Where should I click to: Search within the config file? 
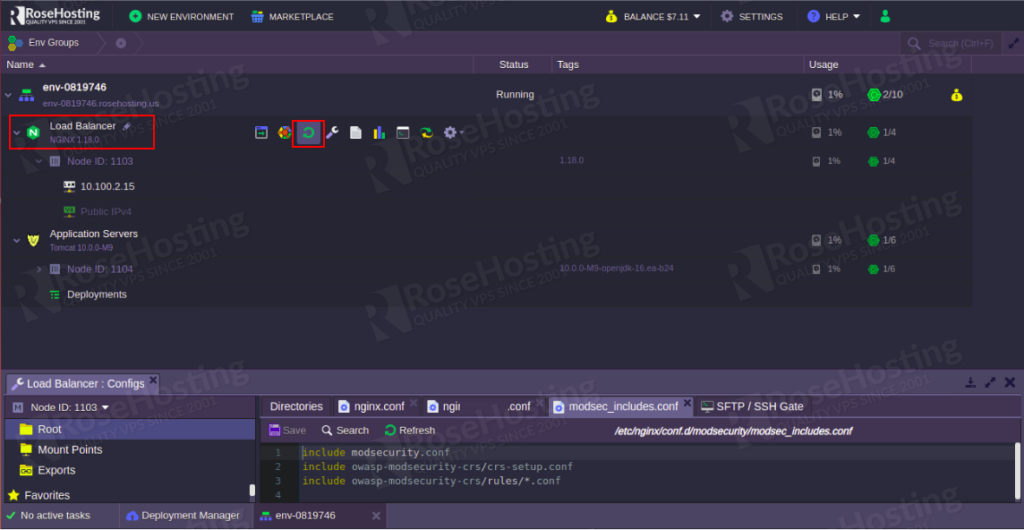(345, 430)
